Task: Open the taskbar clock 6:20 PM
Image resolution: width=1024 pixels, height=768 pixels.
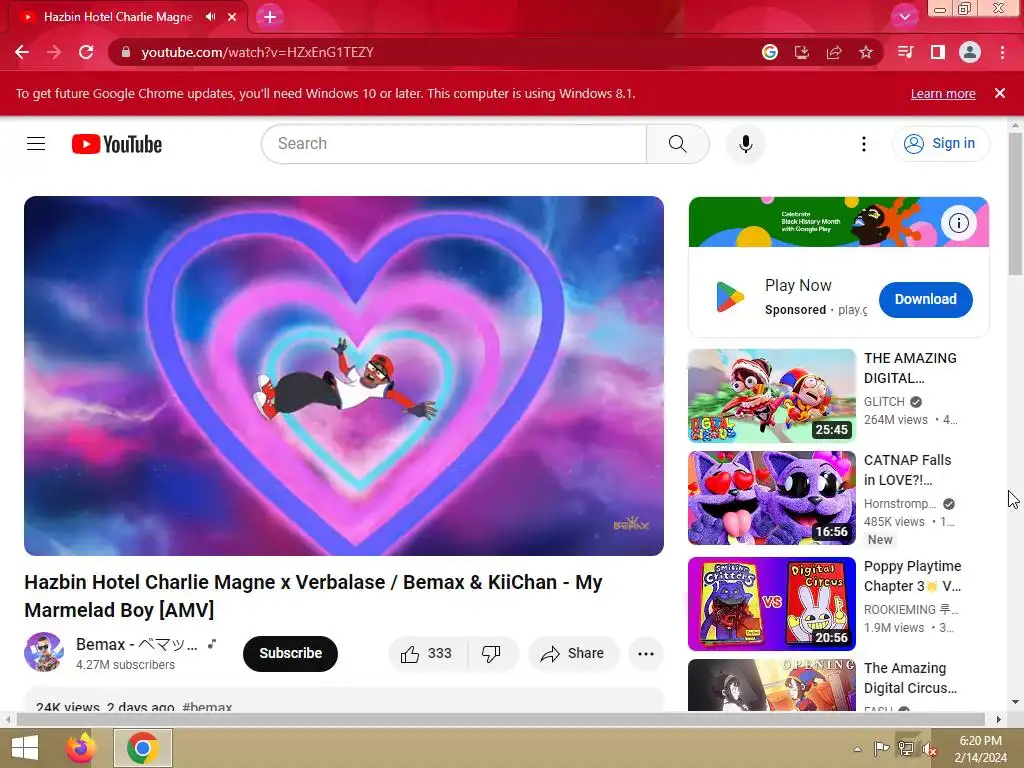Action: (980, 748)
